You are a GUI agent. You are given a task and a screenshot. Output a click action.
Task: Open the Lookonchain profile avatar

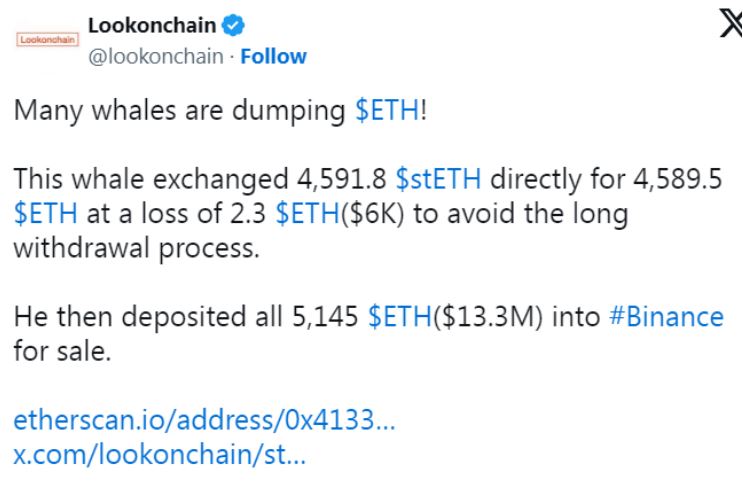47,39
